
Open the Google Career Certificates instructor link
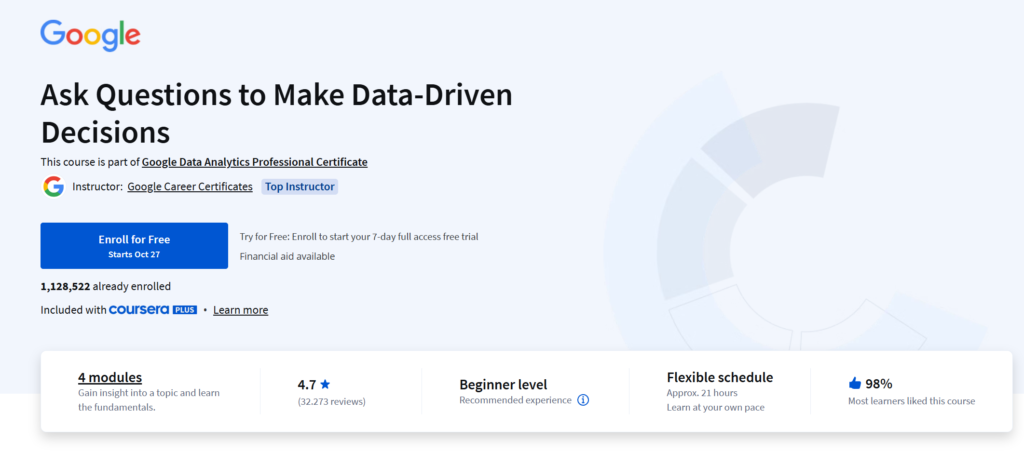(x=190, y=187)
